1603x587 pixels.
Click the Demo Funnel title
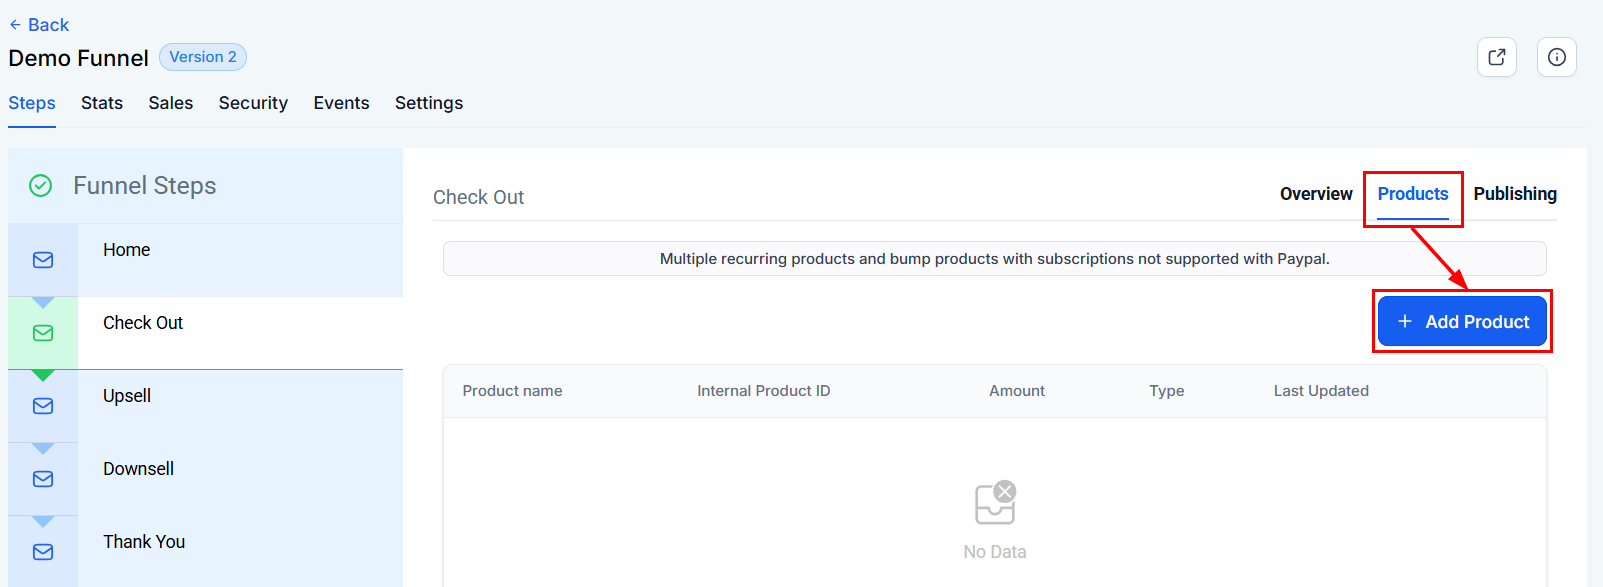click(x=78, y=58)
